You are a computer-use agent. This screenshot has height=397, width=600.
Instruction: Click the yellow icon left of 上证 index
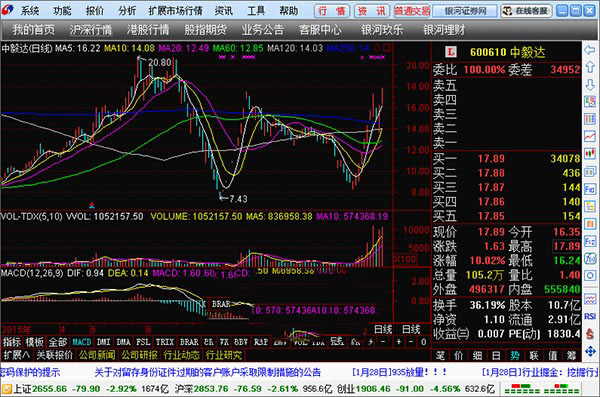tap(7, 389)
